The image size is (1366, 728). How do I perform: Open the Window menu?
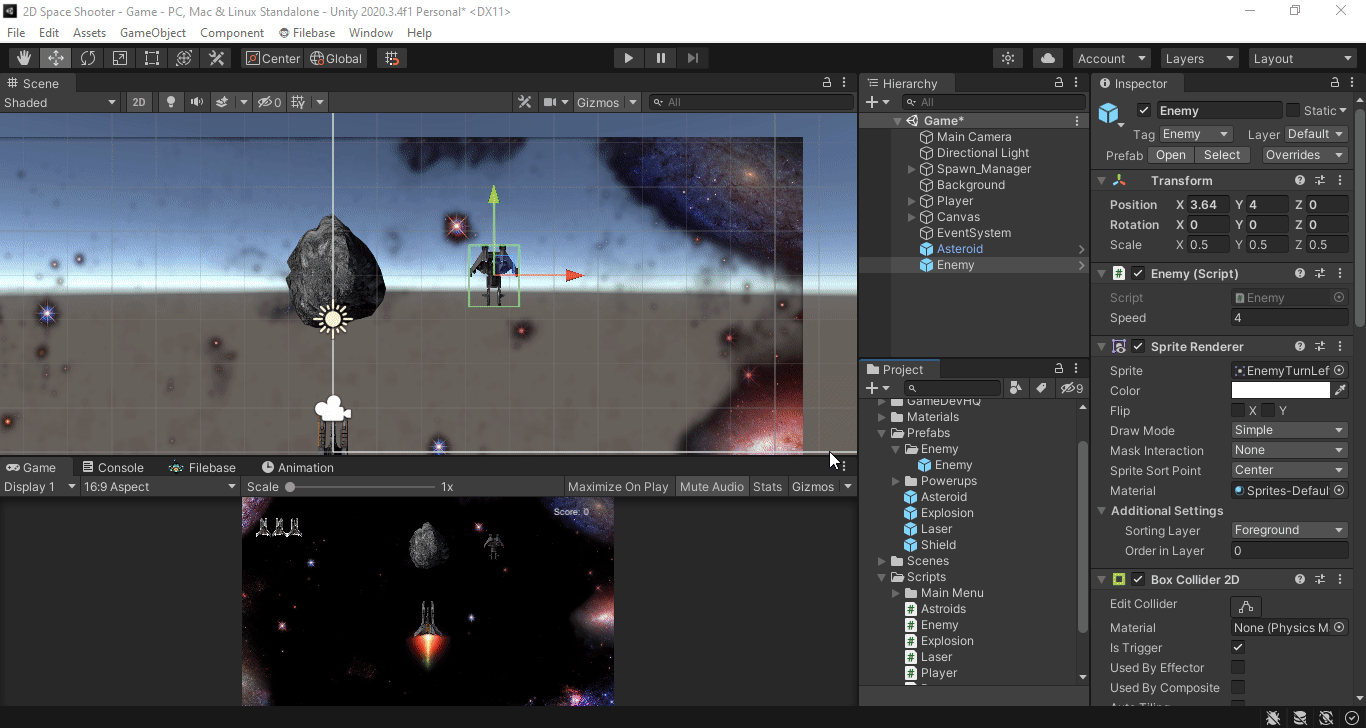pos(371,33)
